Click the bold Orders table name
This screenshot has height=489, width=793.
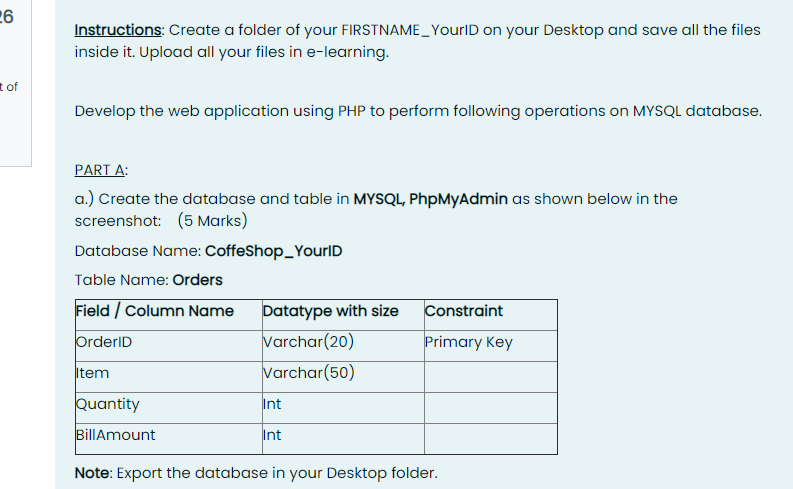point(197,280)
